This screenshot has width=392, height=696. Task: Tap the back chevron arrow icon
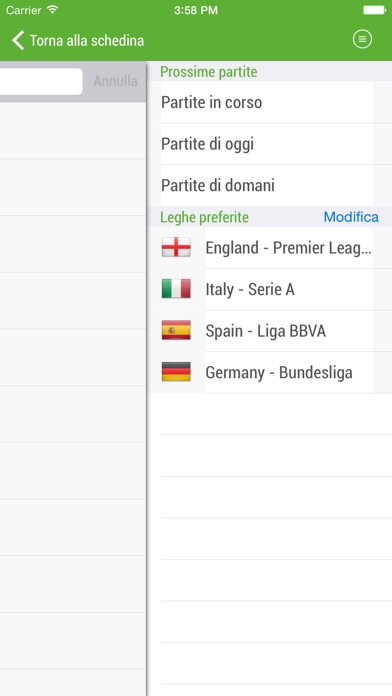[x=18, y=40]
